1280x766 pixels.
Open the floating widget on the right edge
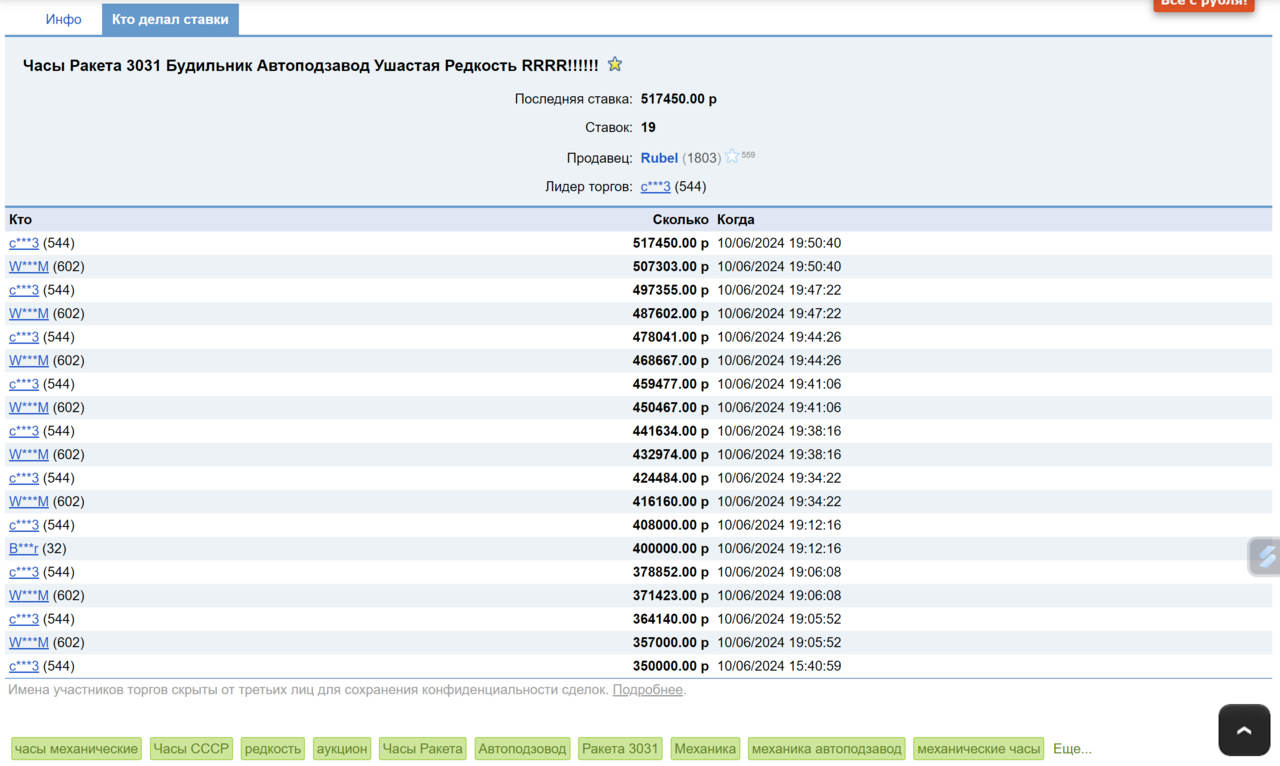pos(1265,556)
